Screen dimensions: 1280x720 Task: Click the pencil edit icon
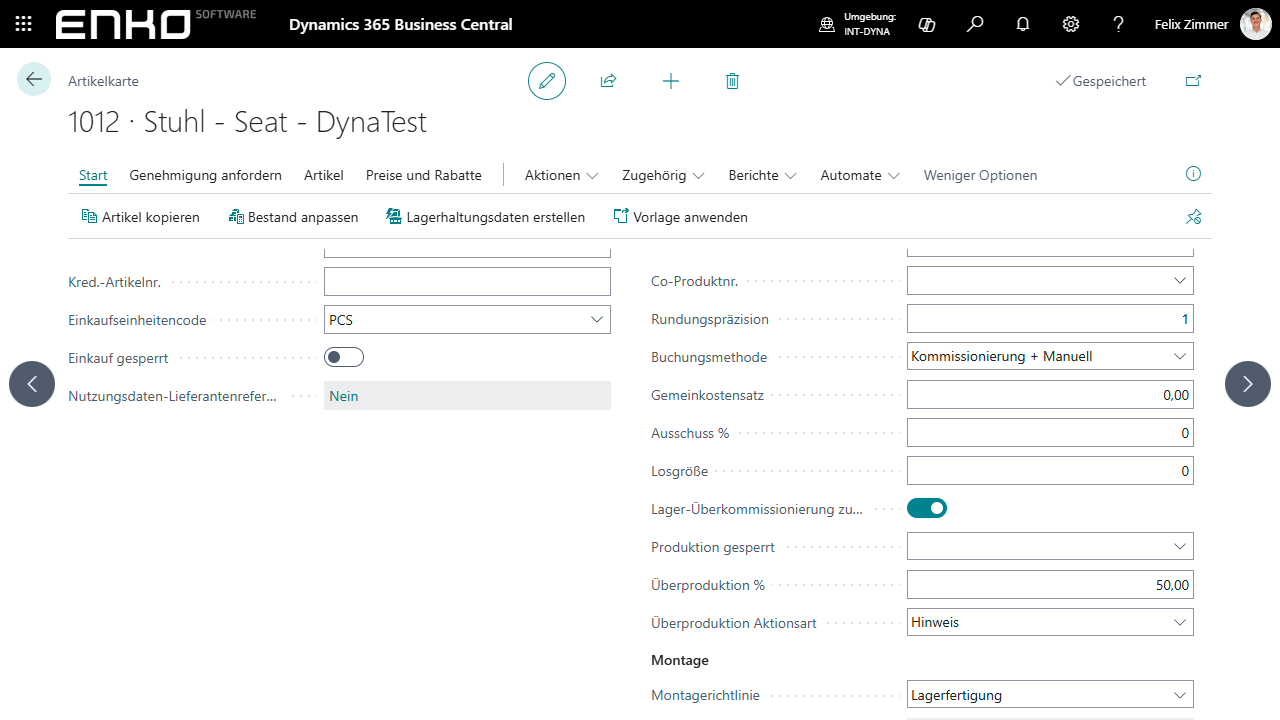click(547, 81)
